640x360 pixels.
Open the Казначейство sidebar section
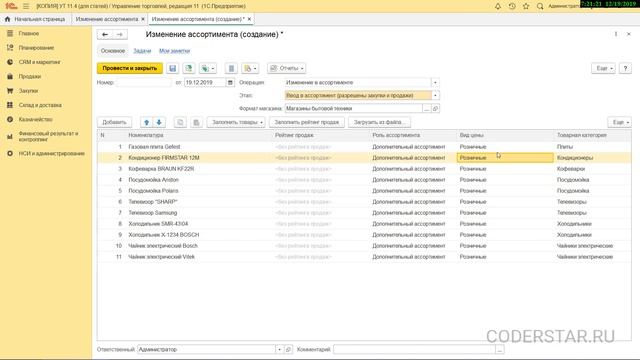click(x=36, y=119)
